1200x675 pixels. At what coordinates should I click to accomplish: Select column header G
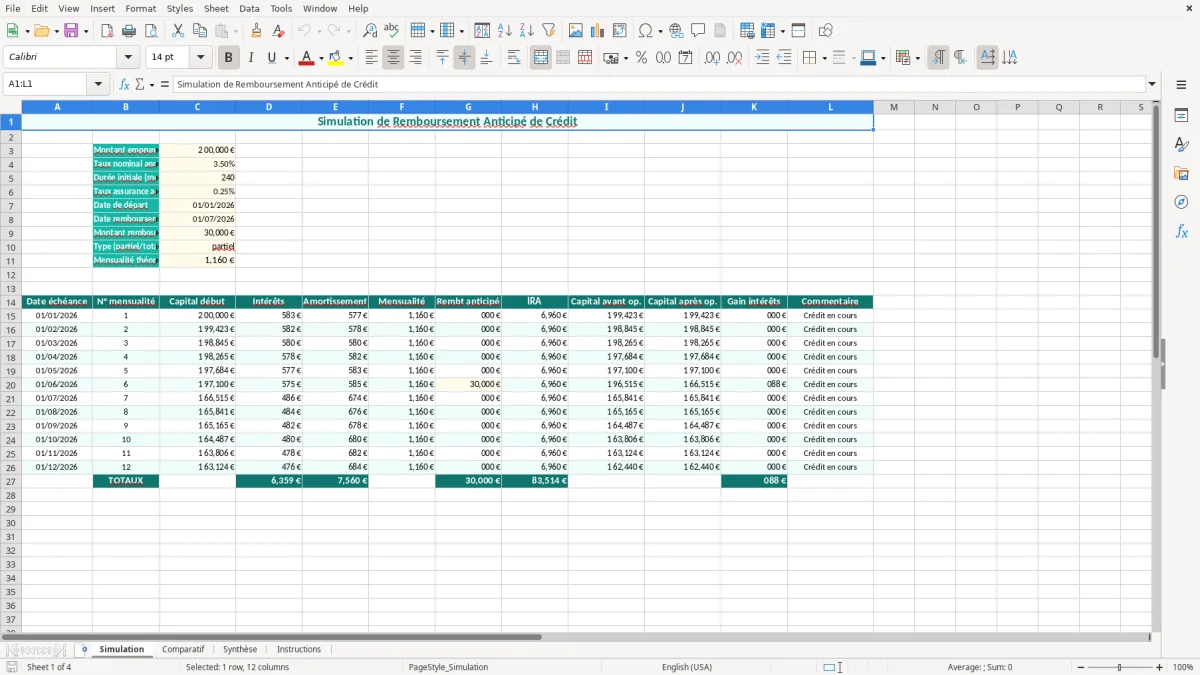(x=468, y=107)
